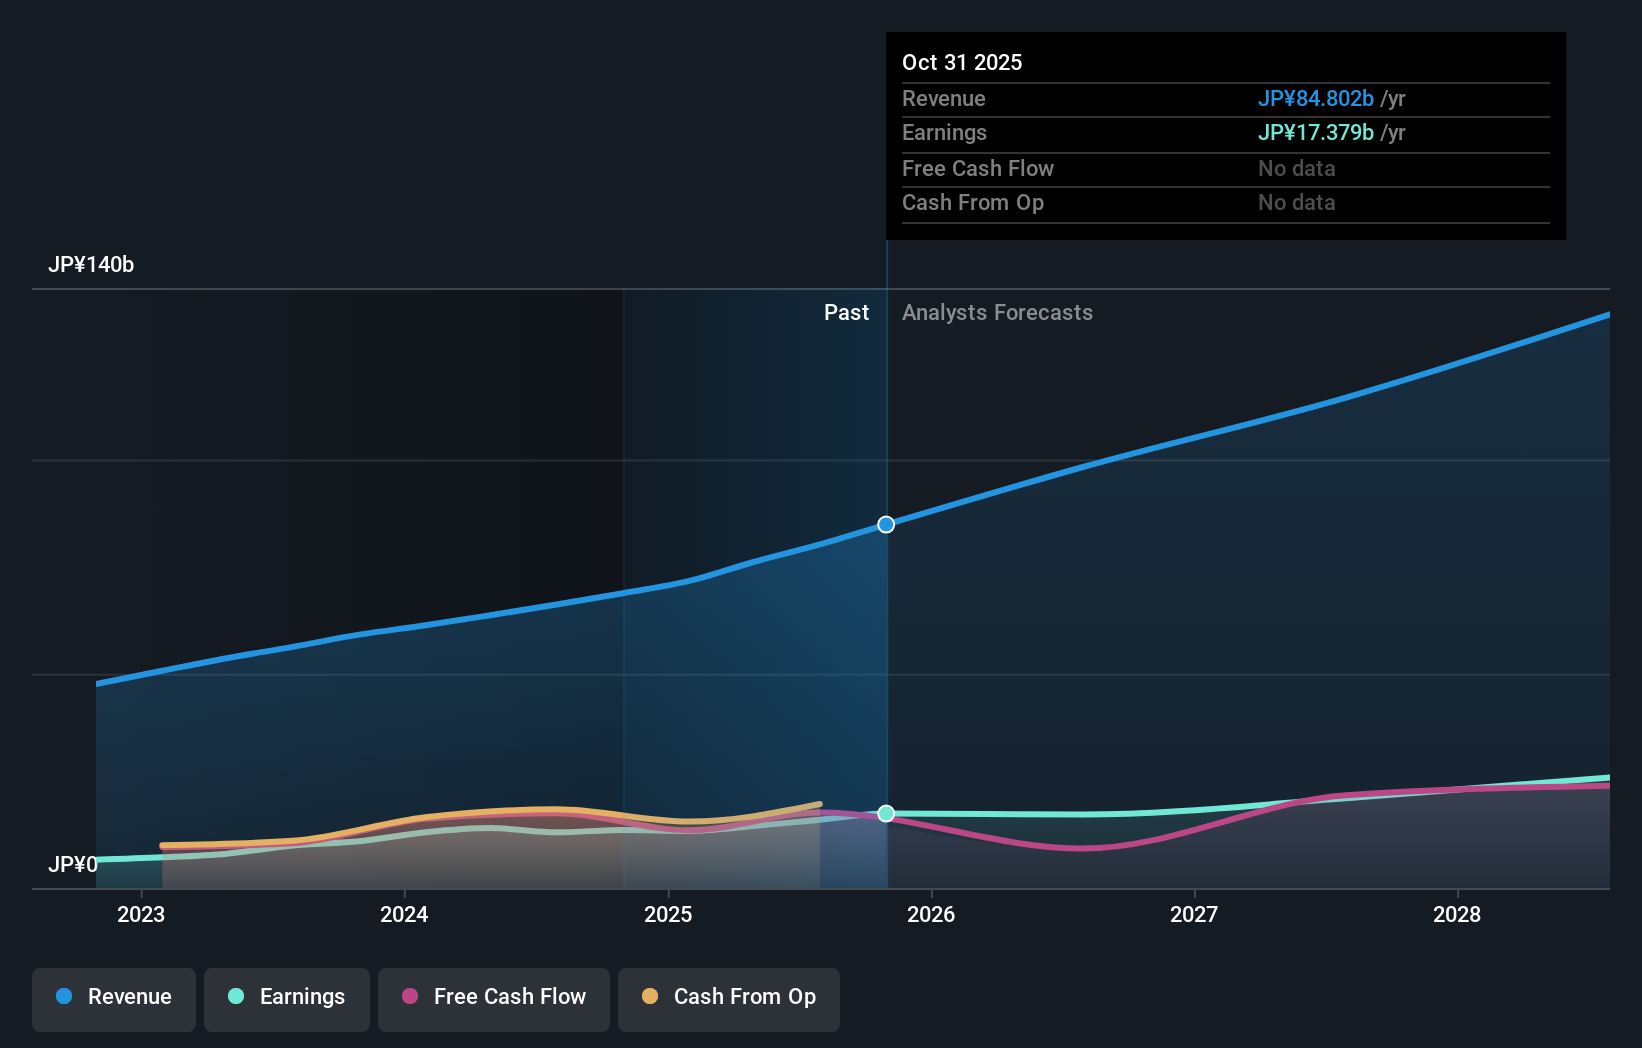Switch to the Past section of chart
Image resolution: width=1642 pixels, height=1048 pixels.
pos(847,312)
